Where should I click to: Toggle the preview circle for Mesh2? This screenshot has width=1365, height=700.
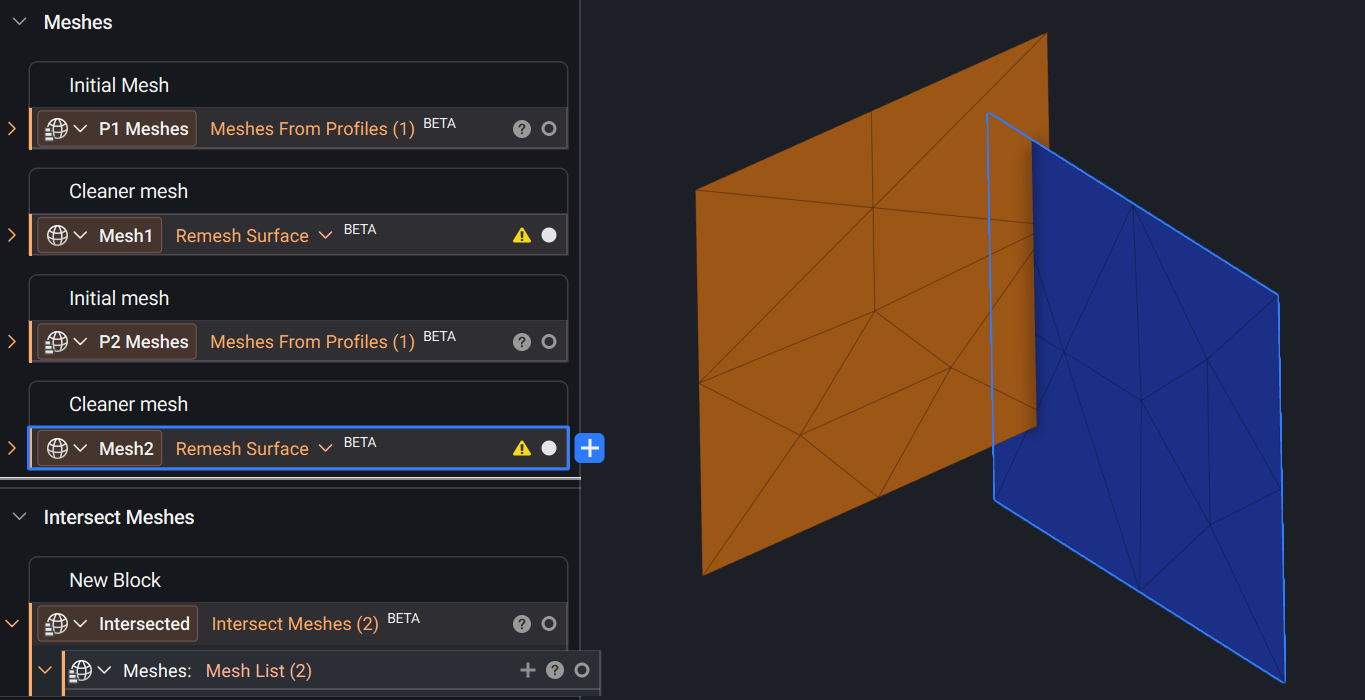549,449
